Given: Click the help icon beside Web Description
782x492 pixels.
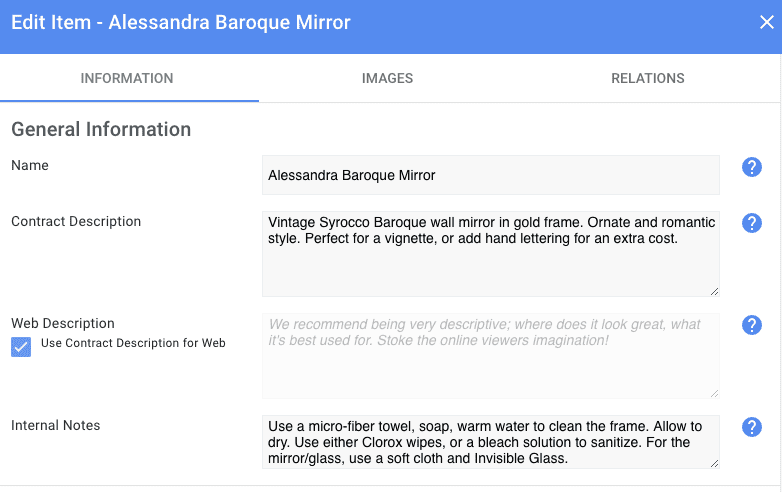Looking at the screenshot, I should point(752,325).
